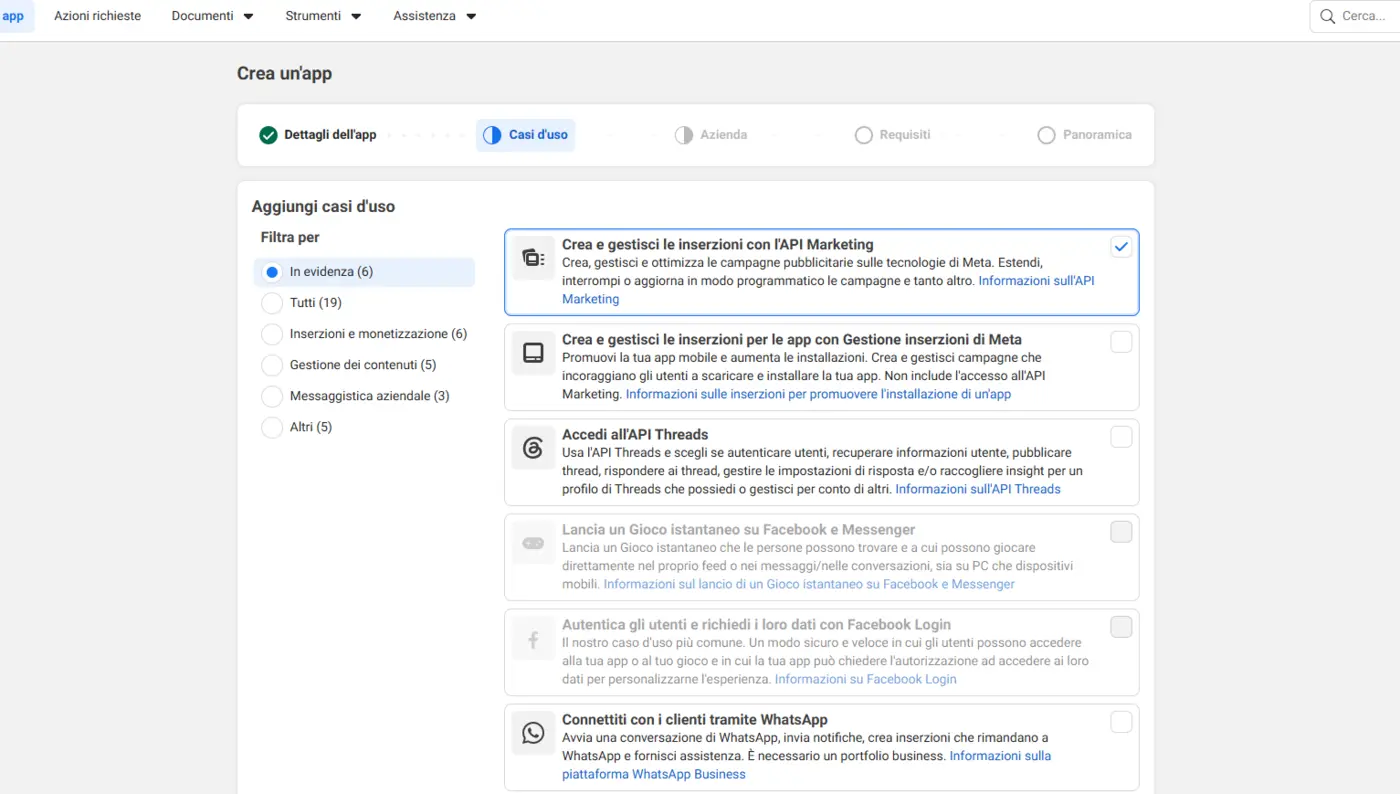This screenshot has height=794, width=1400.
Task: Click the 'Accedi all'API Threads' title
Action: [x=635, y=434]
